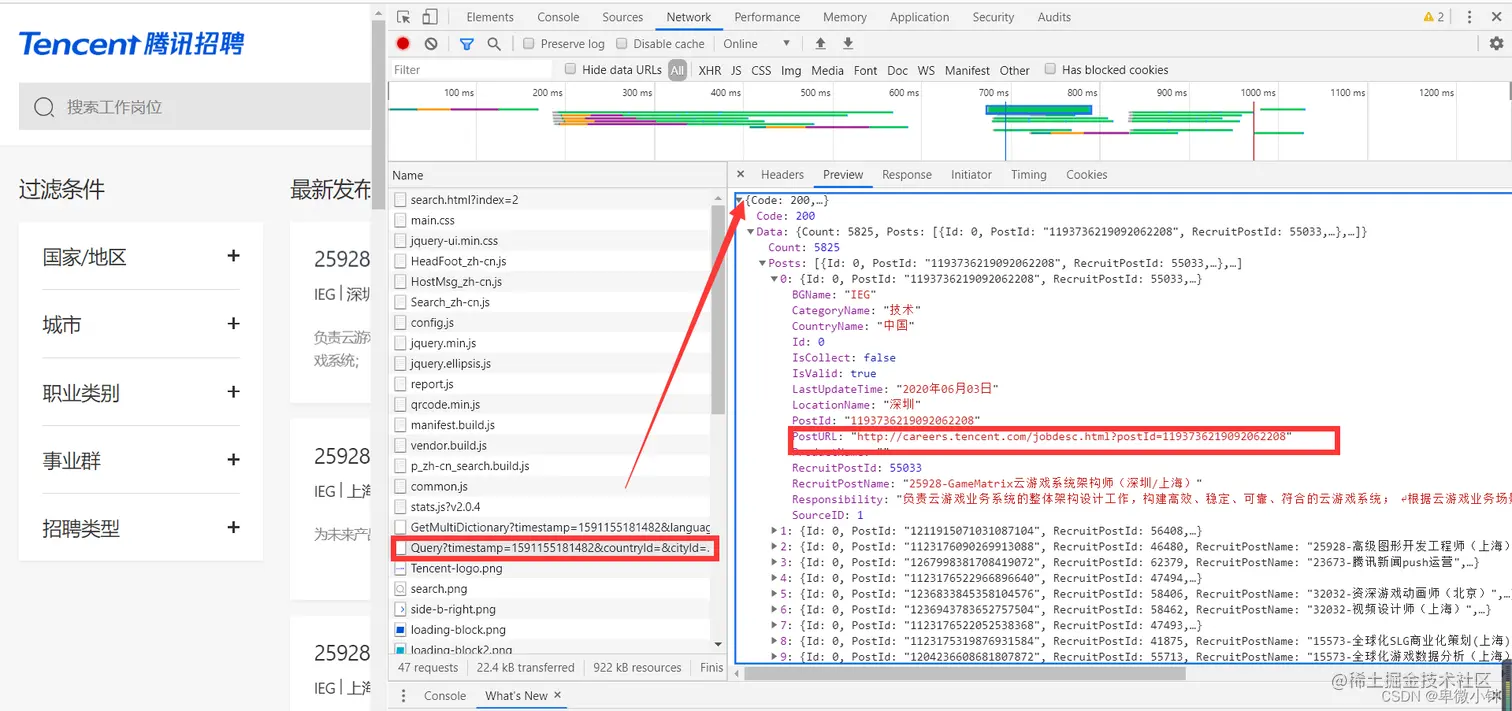The image size is (1512, 711).
Task: Click the import HAR upload arrow
Action: 820,44
